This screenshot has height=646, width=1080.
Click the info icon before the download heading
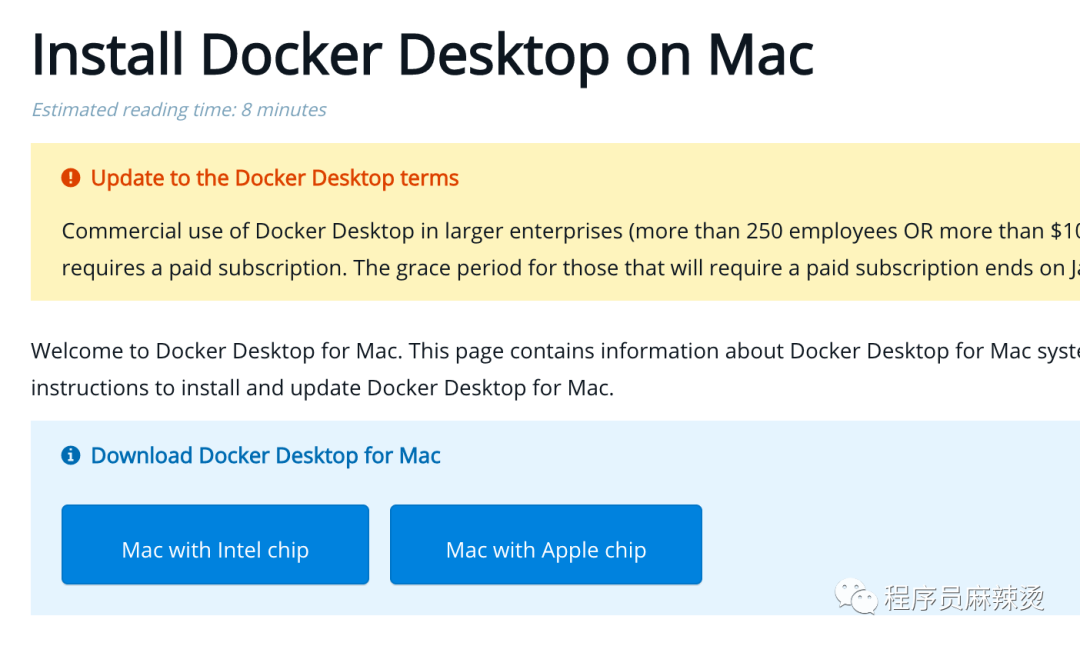(70, 455)
